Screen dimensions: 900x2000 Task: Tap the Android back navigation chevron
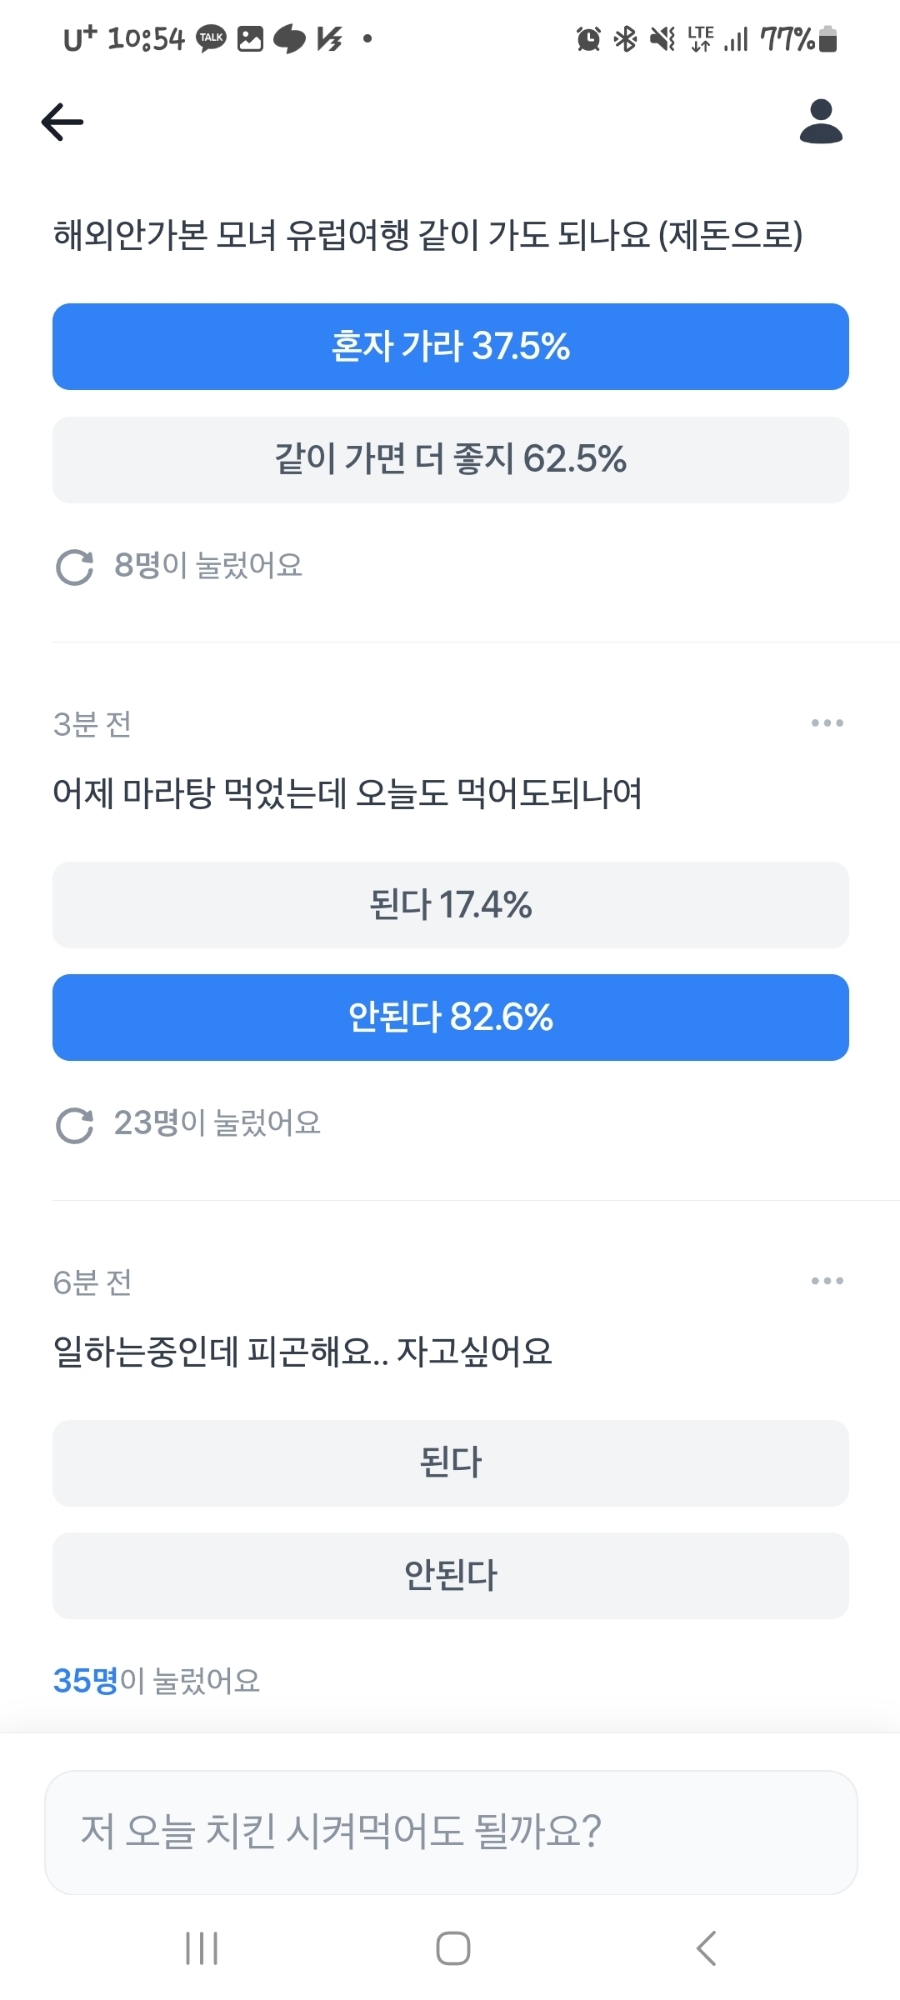pos(706,1948)
